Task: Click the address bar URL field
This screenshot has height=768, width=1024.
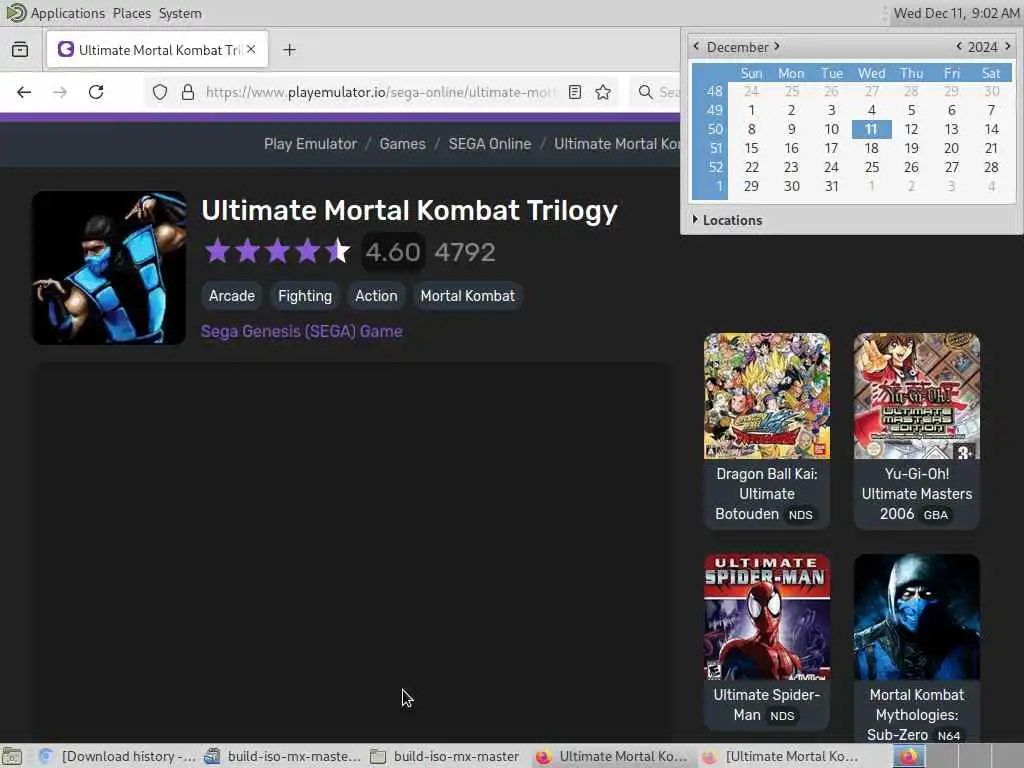Action: 380,92
